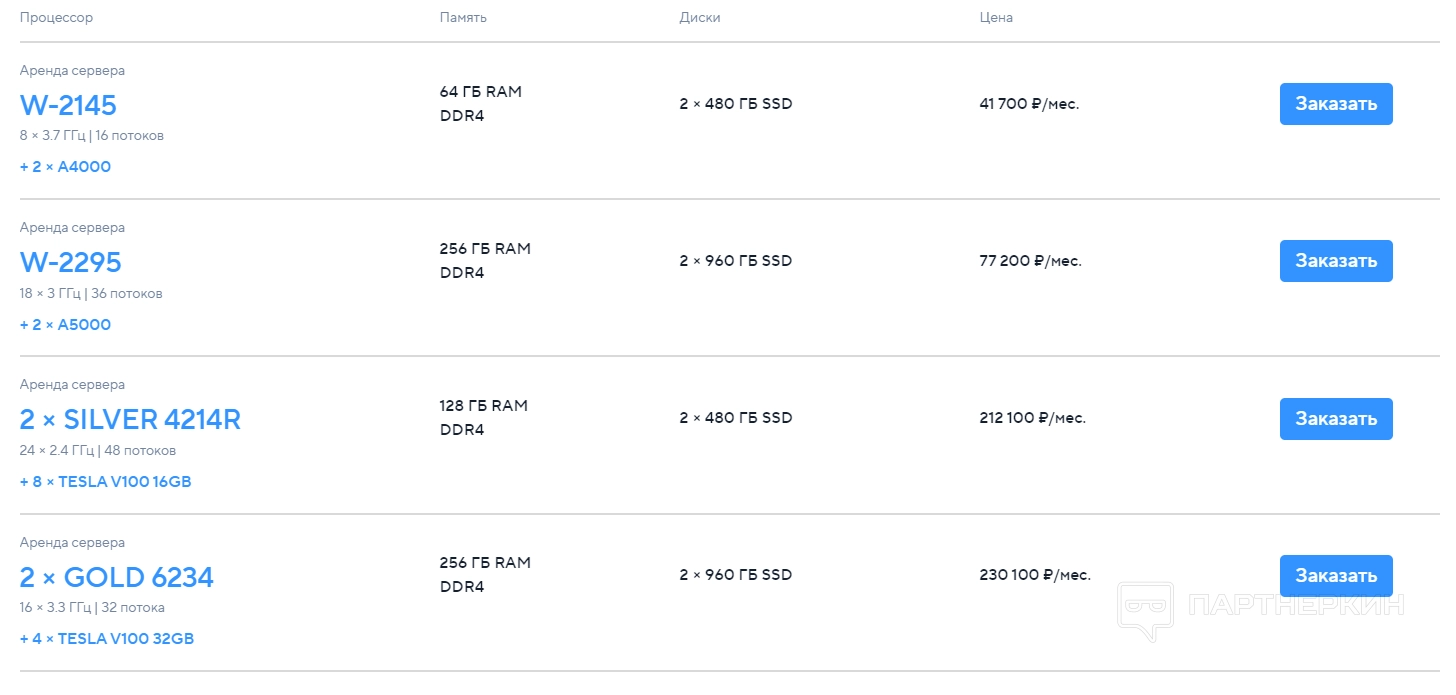
Task: Click the + 2 × A5000 GPU link
Action: tap(65, 325)
